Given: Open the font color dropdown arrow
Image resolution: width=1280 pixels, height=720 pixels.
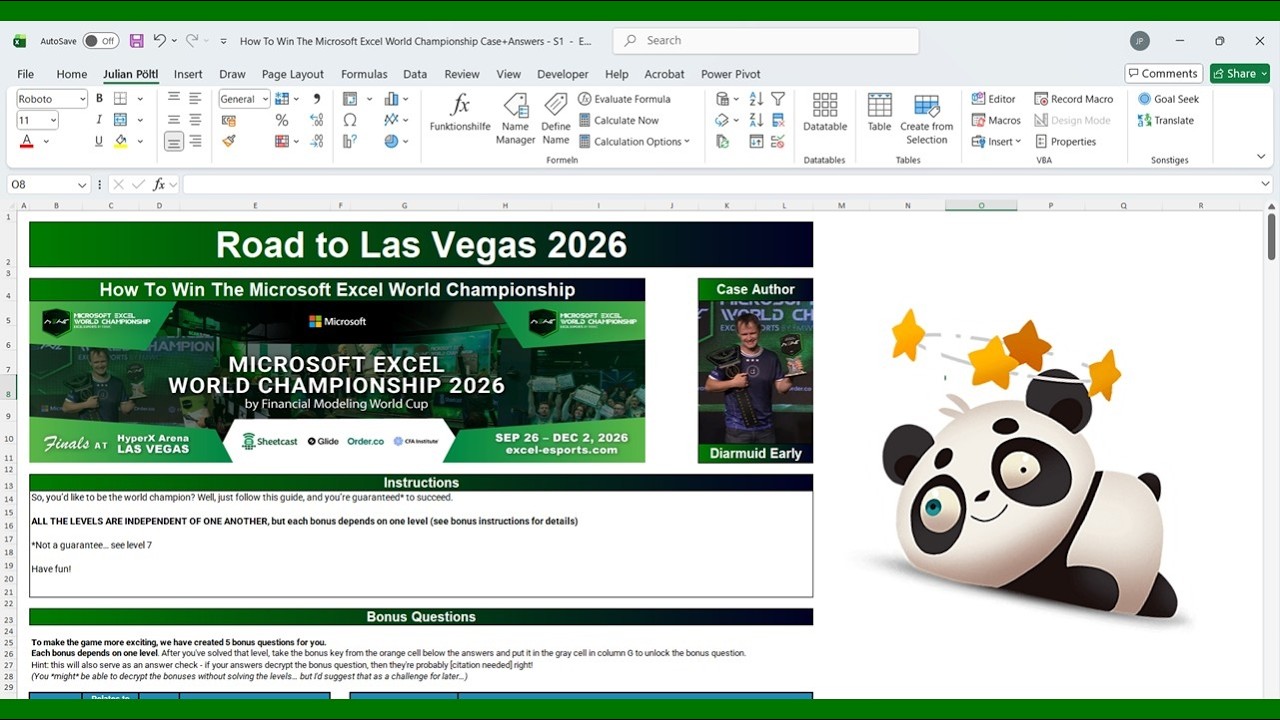Looking at the screenshot, I should pyautogui.click(x=46, y=142).
